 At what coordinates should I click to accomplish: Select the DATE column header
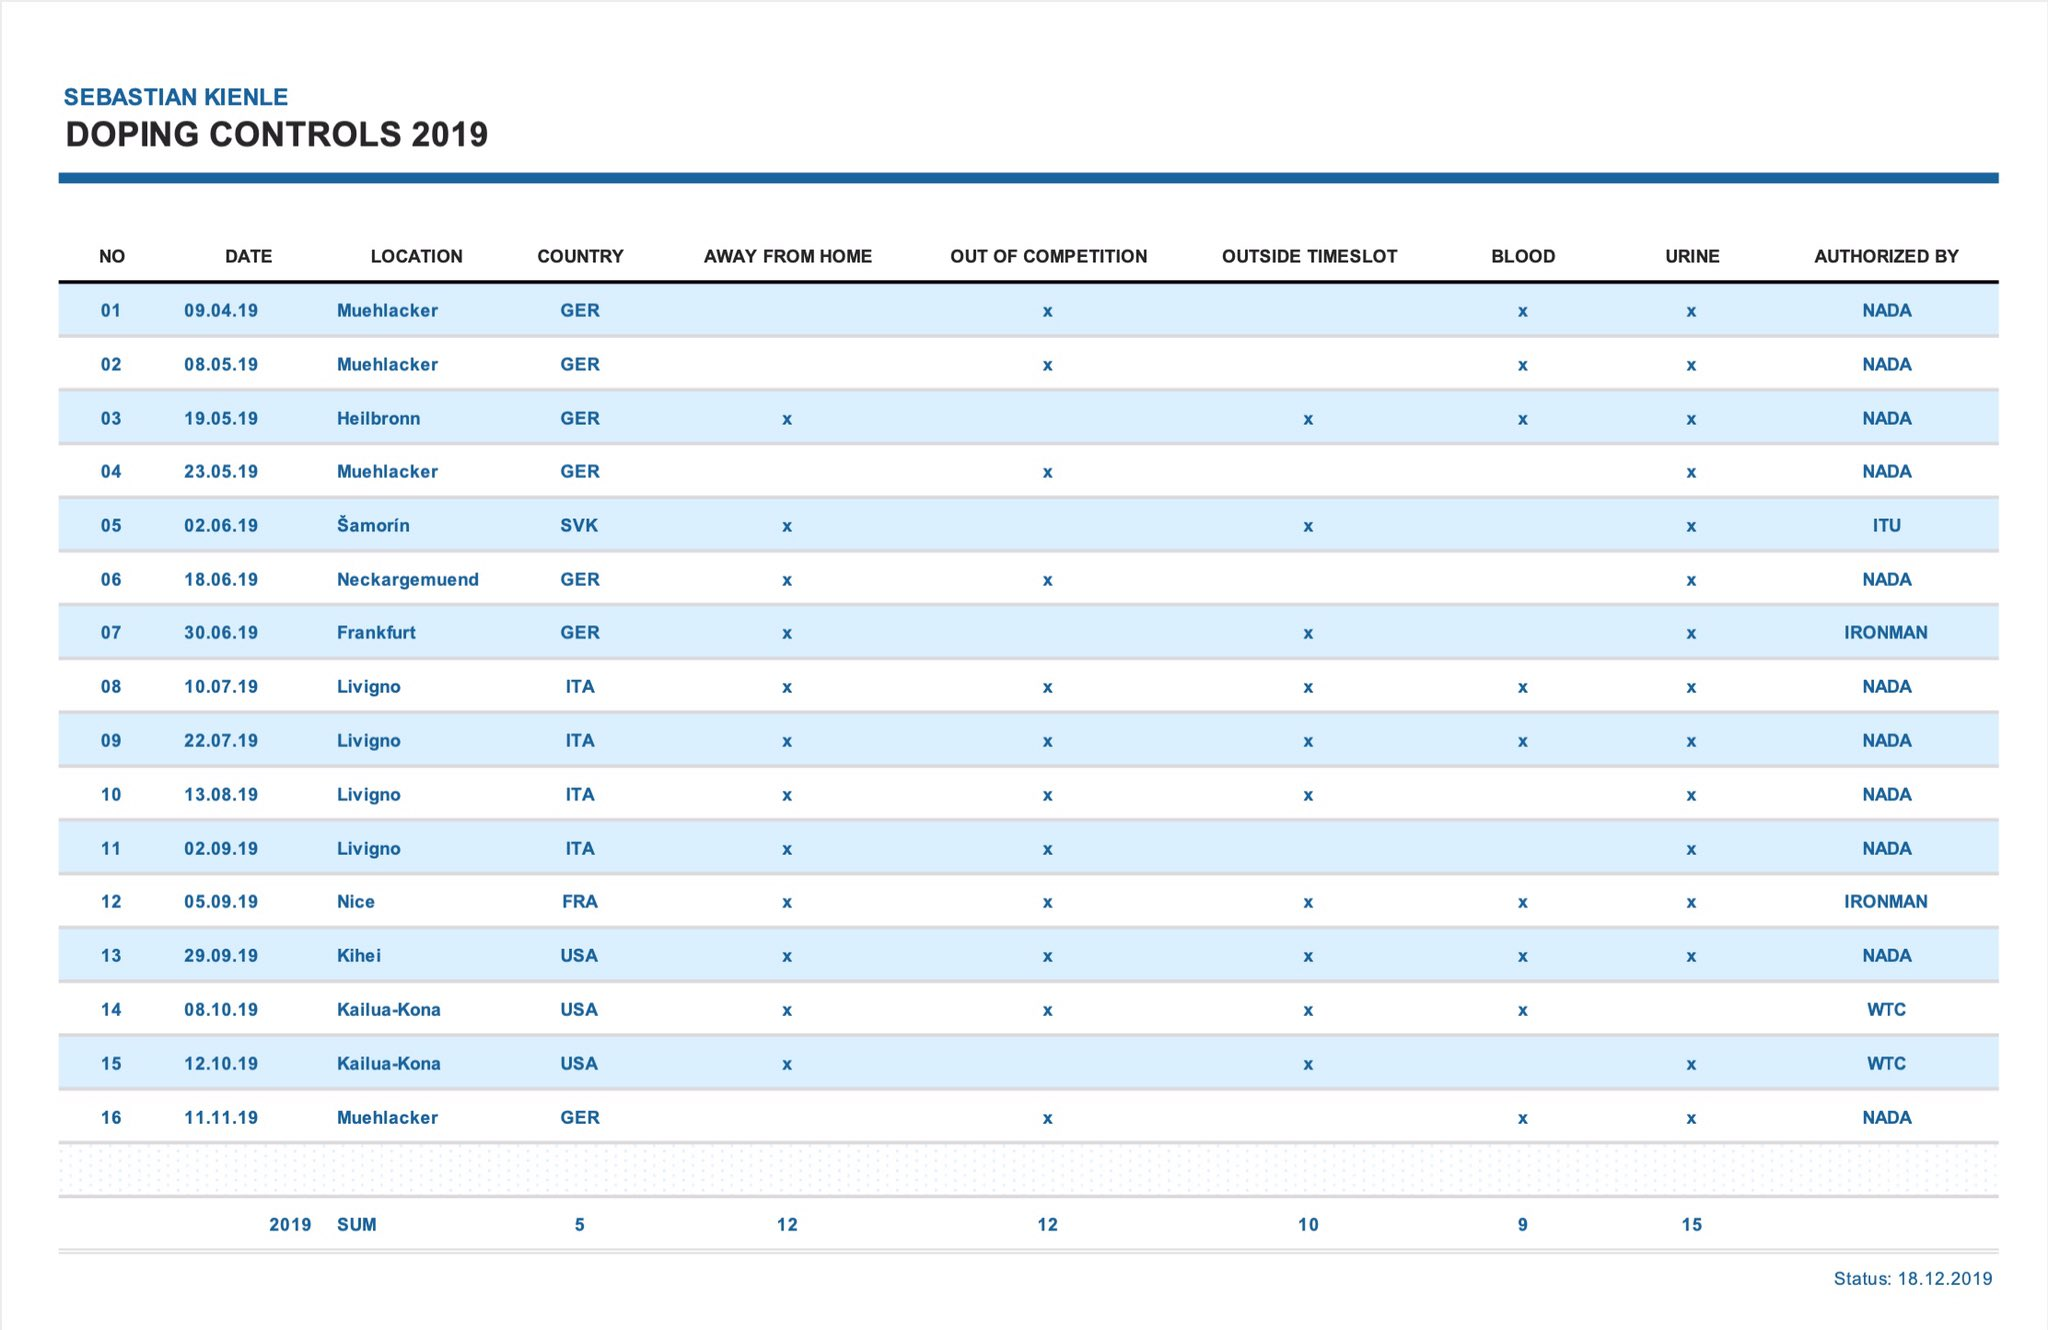(x=248, y=256)
